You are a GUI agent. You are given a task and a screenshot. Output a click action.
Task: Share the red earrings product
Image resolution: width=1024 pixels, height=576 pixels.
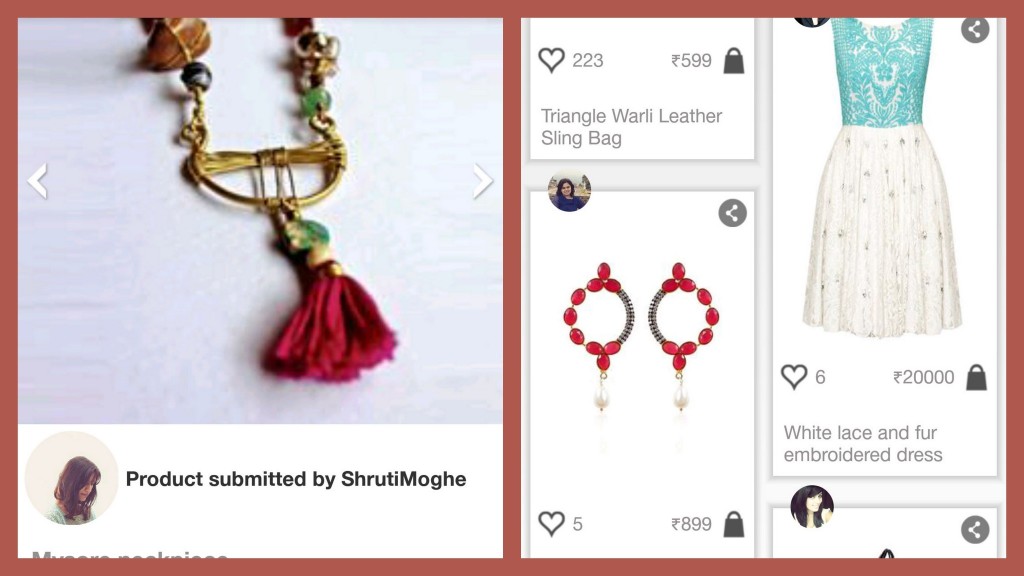click(x=732, y=213)
